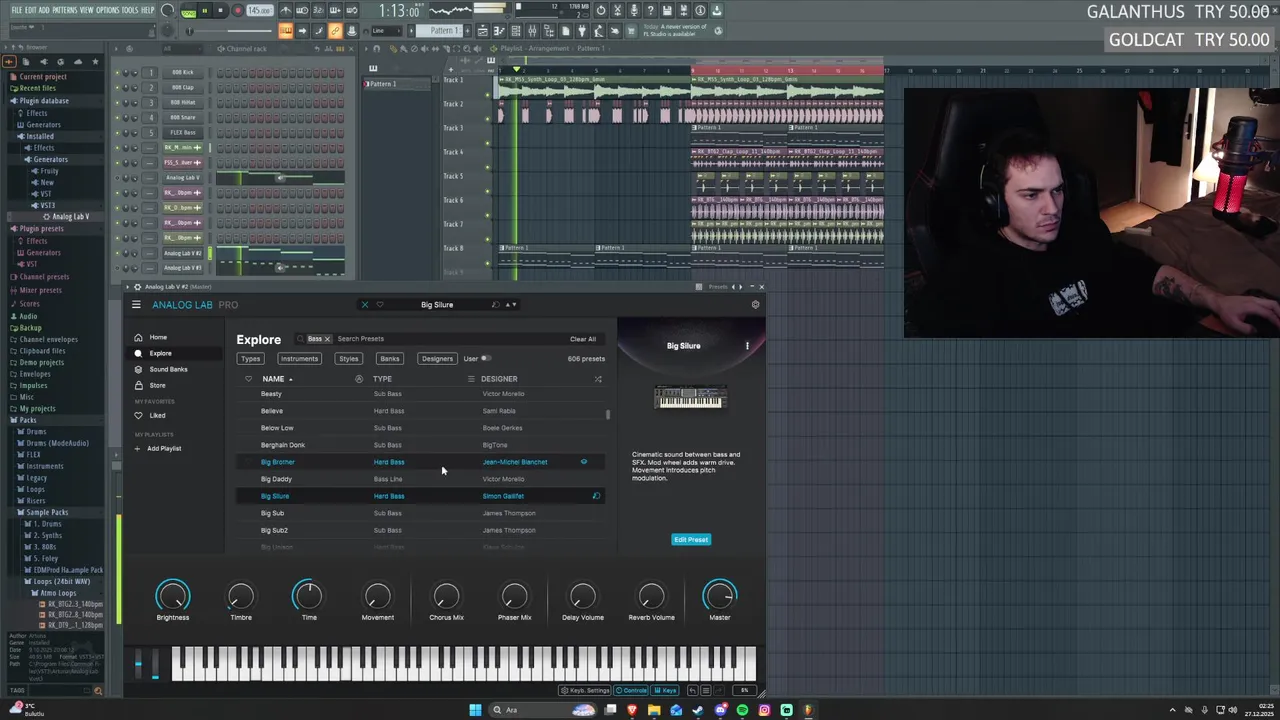Toggle Track 1 mute in the playlist
Image resolution: width=1280 pixels, height=720 pixels.
pos(488,94)
